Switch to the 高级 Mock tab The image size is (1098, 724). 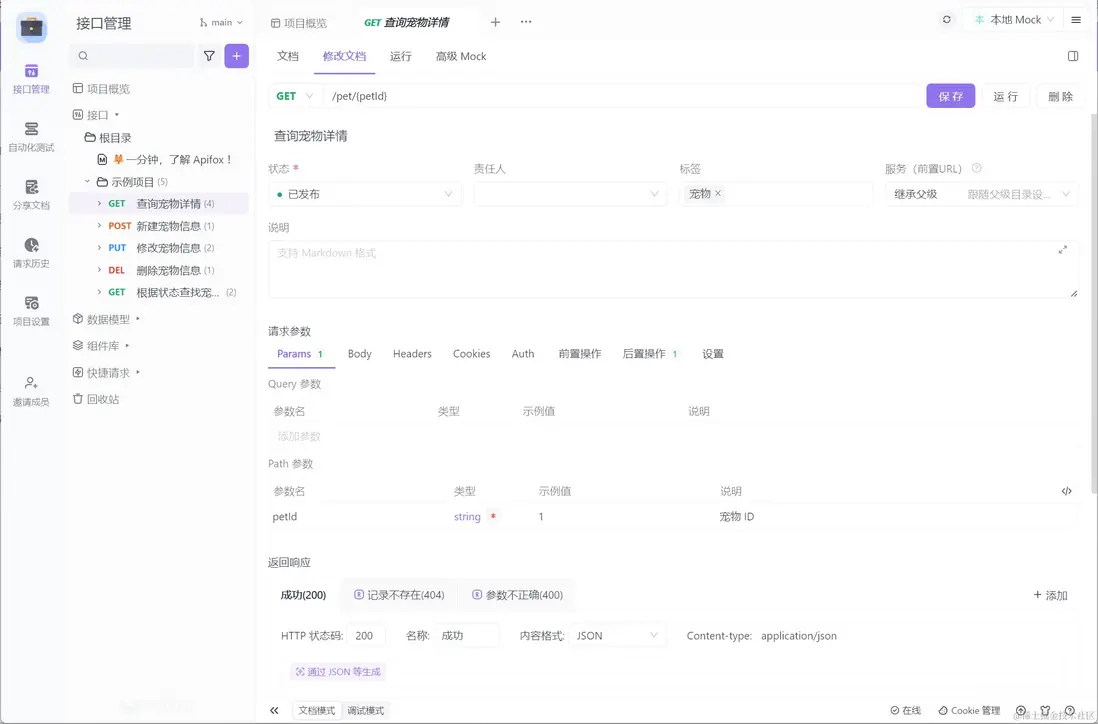pyautogui.click(x=461, y=56)
